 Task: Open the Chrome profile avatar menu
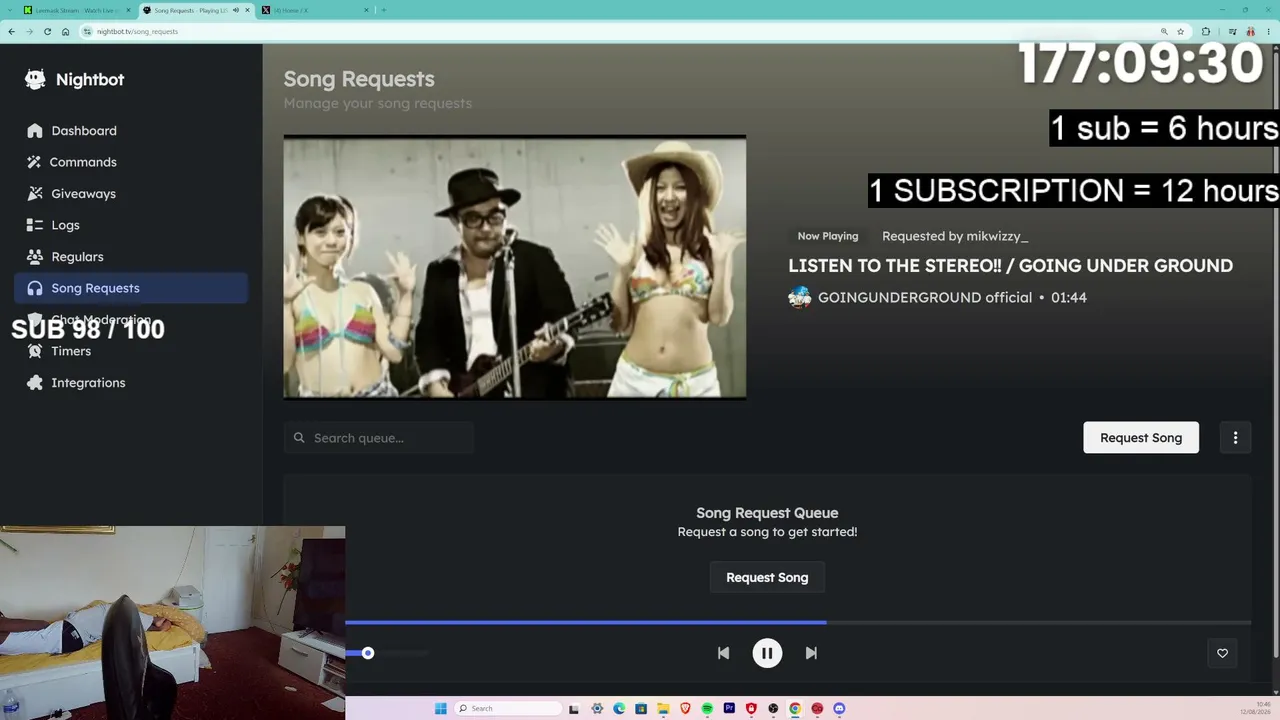pos(1250,31)
